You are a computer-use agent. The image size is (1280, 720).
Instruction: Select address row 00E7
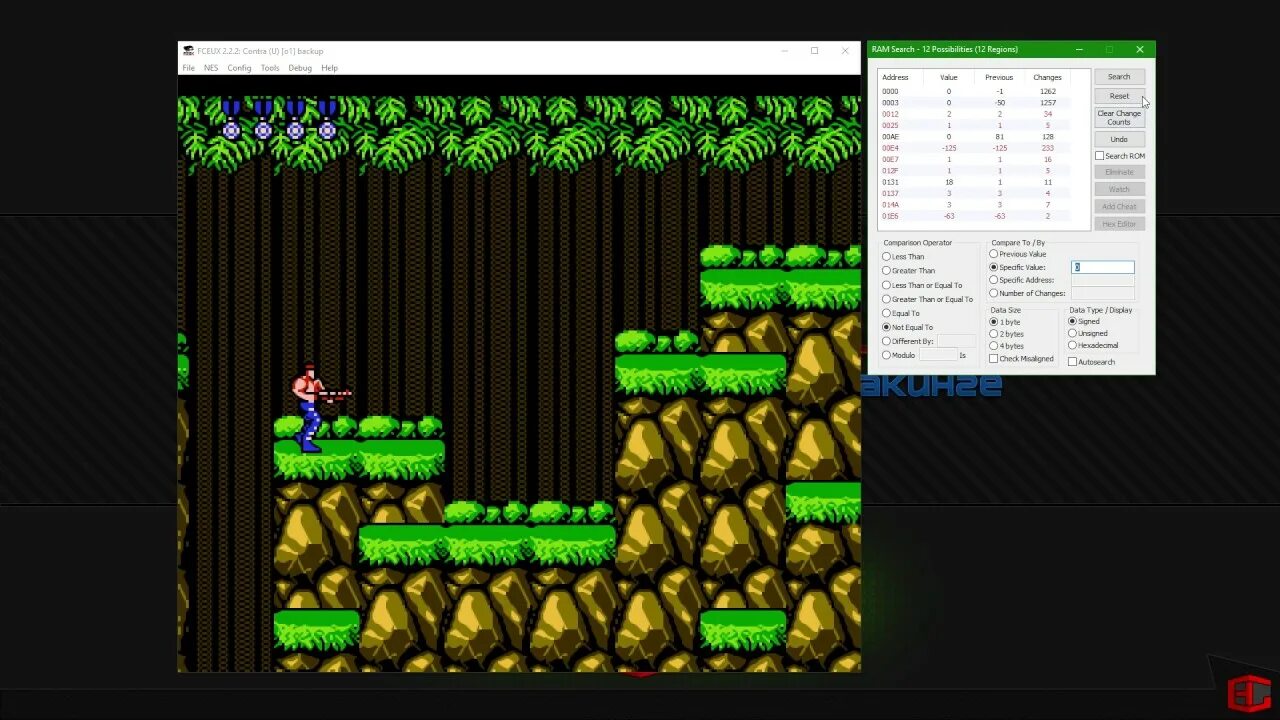tap(975, 159)
